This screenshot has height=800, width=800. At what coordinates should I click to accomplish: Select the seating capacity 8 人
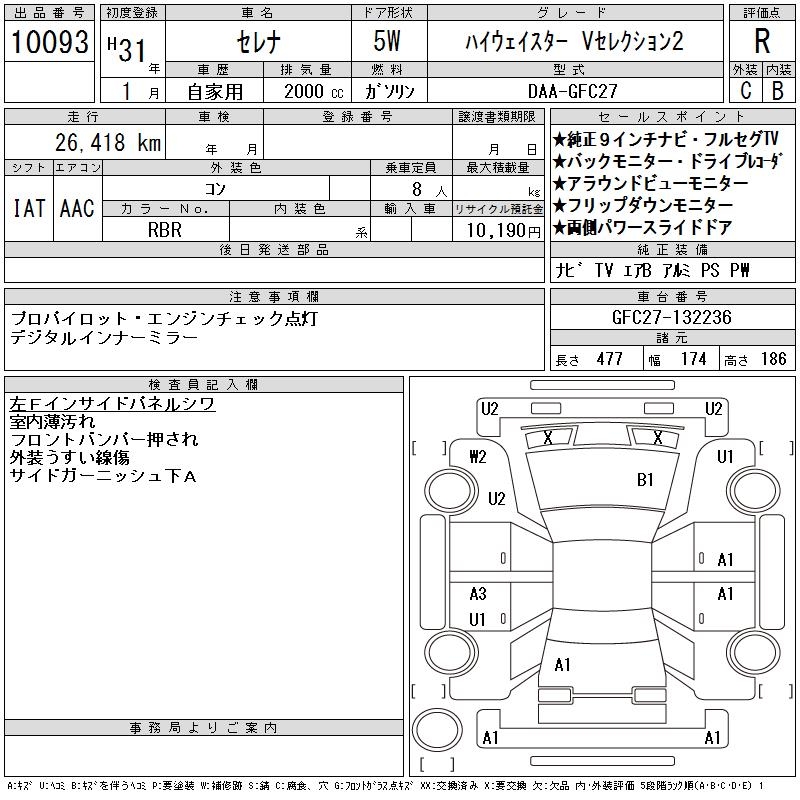coord(430,190)
